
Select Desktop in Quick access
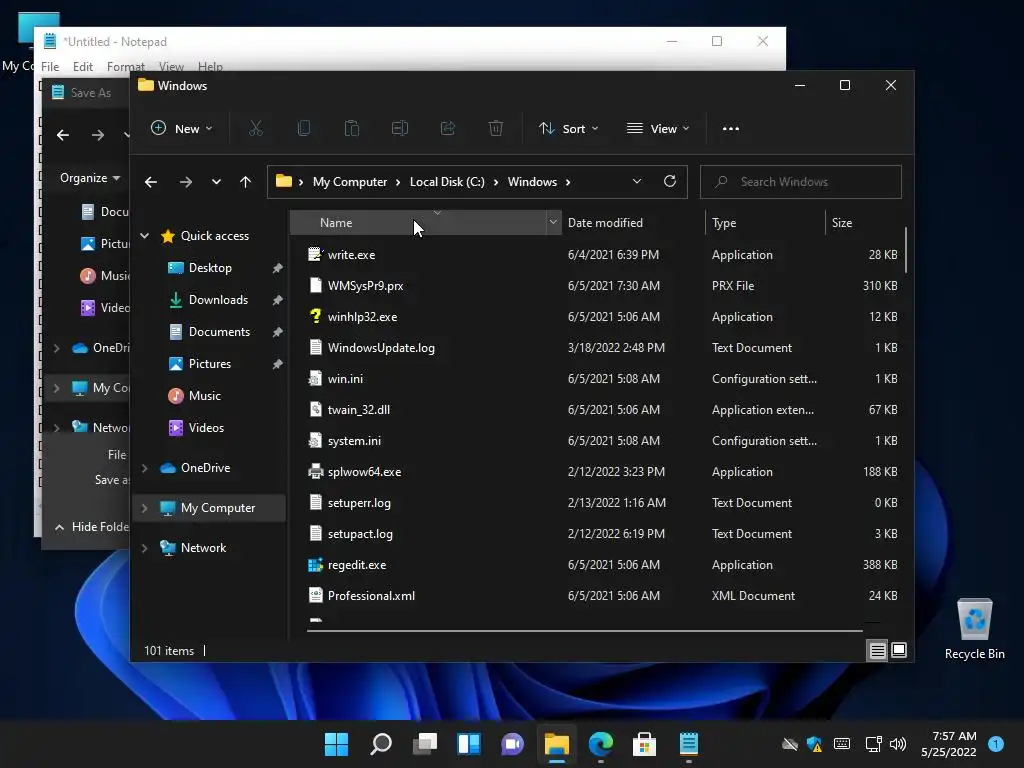(210, 268)
